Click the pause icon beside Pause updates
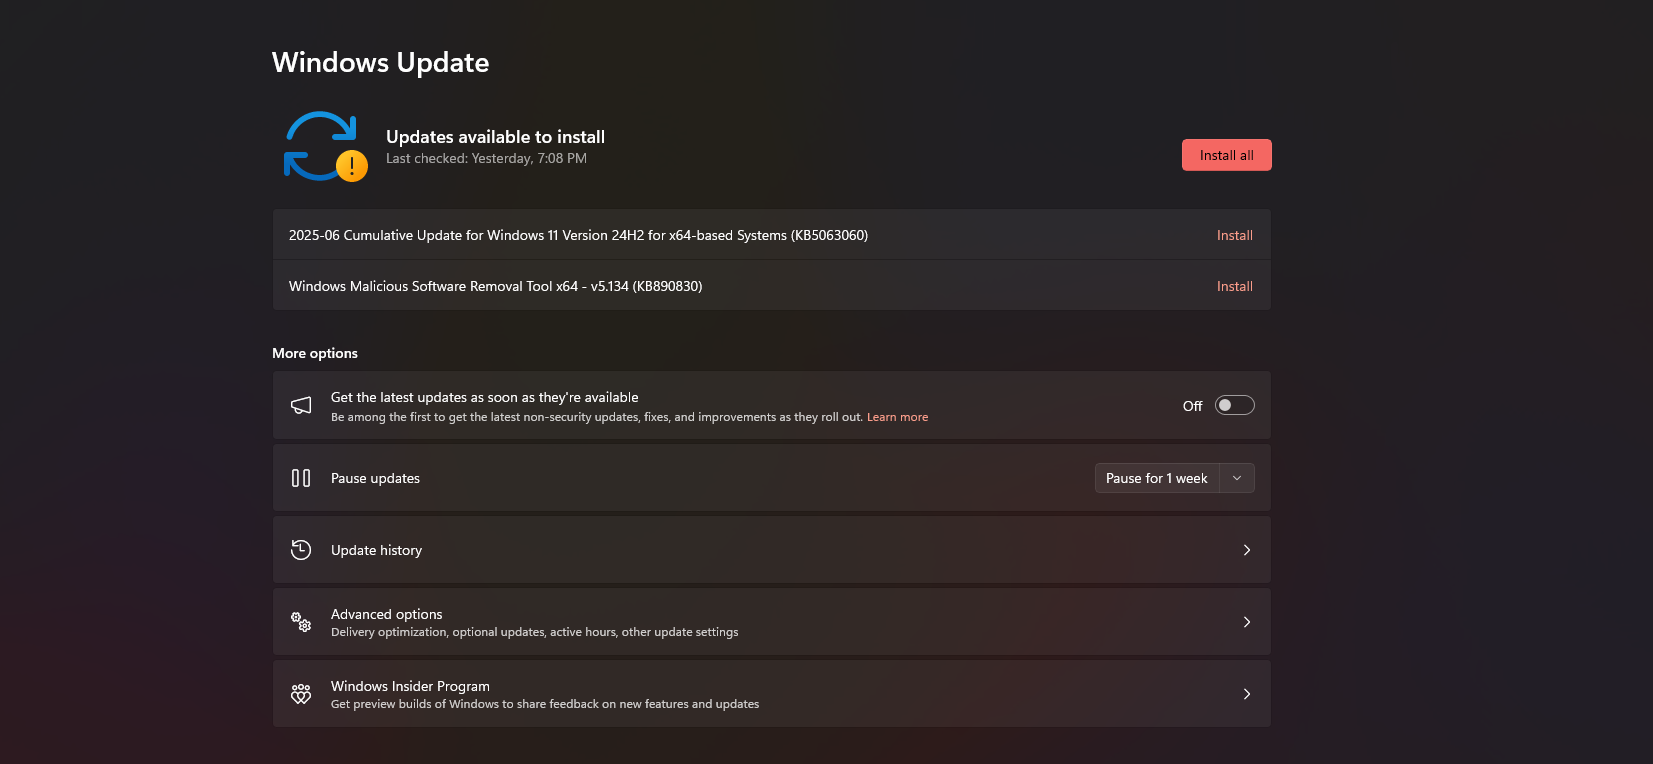Image resolution: width=1653 pixels, height=764 pixels. 301,478
